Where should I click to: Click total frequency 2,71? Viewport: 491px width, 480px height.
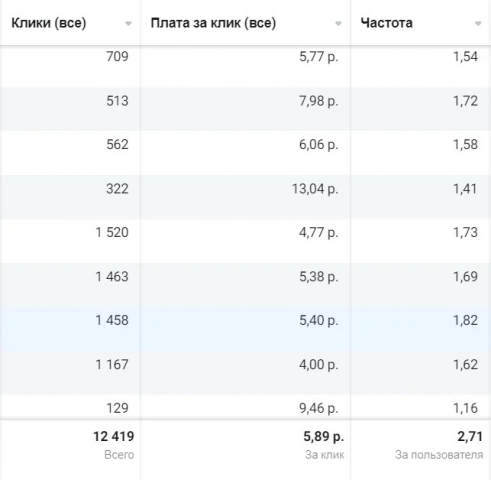click(470, 436)
